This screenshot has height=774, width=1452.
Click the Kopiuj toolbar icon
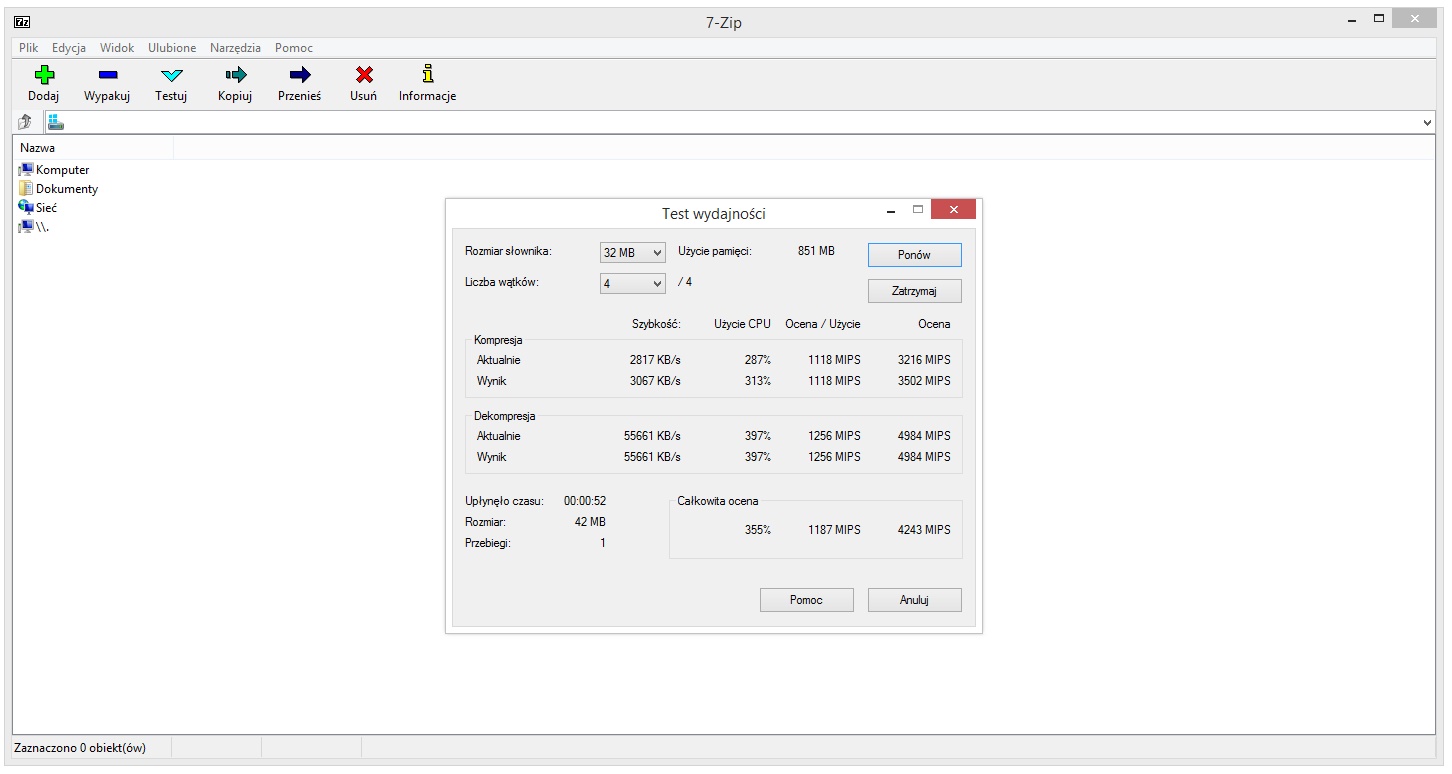point(235,74)
